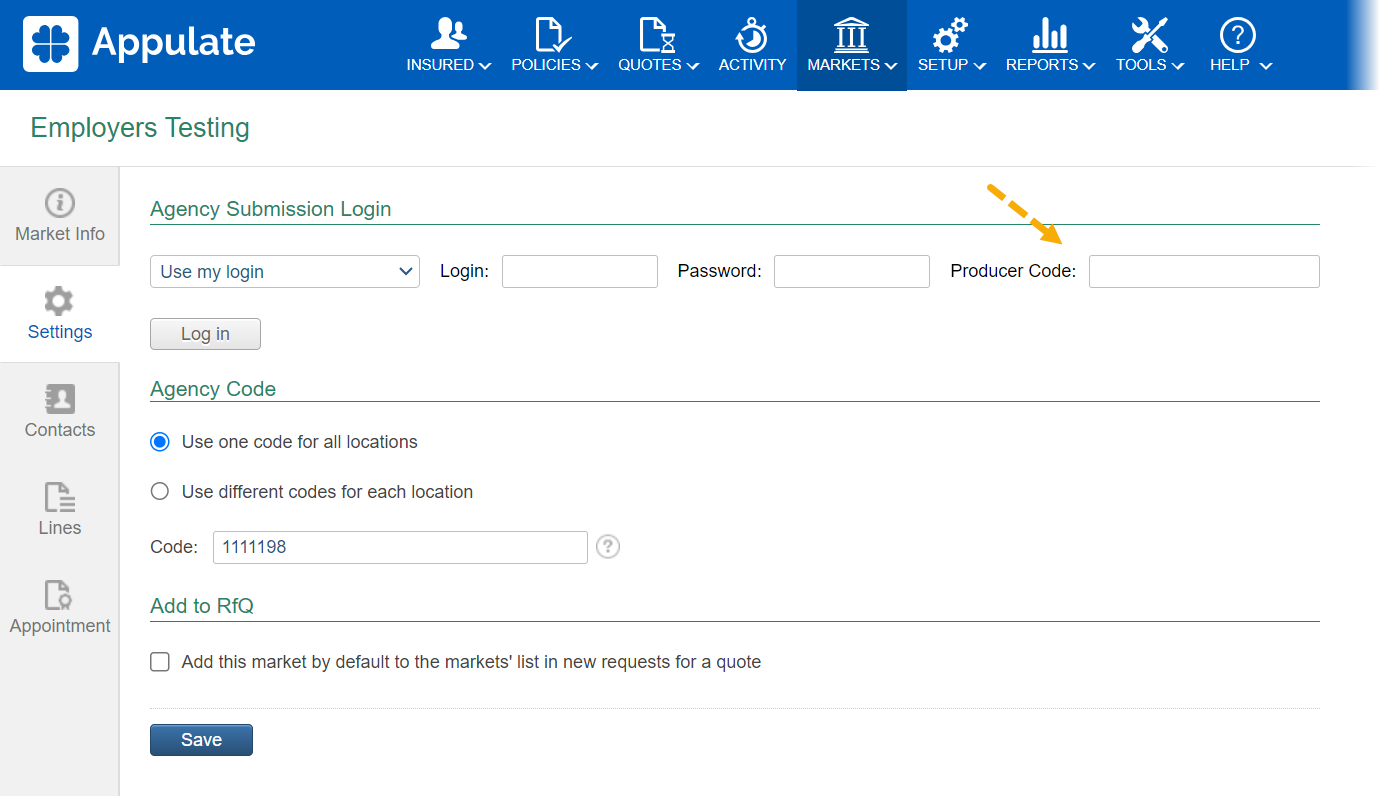The height and width of the screenshot is (796, 1380).
Task: Open the Activity stopwatch icon
Action: click(752, 36)
